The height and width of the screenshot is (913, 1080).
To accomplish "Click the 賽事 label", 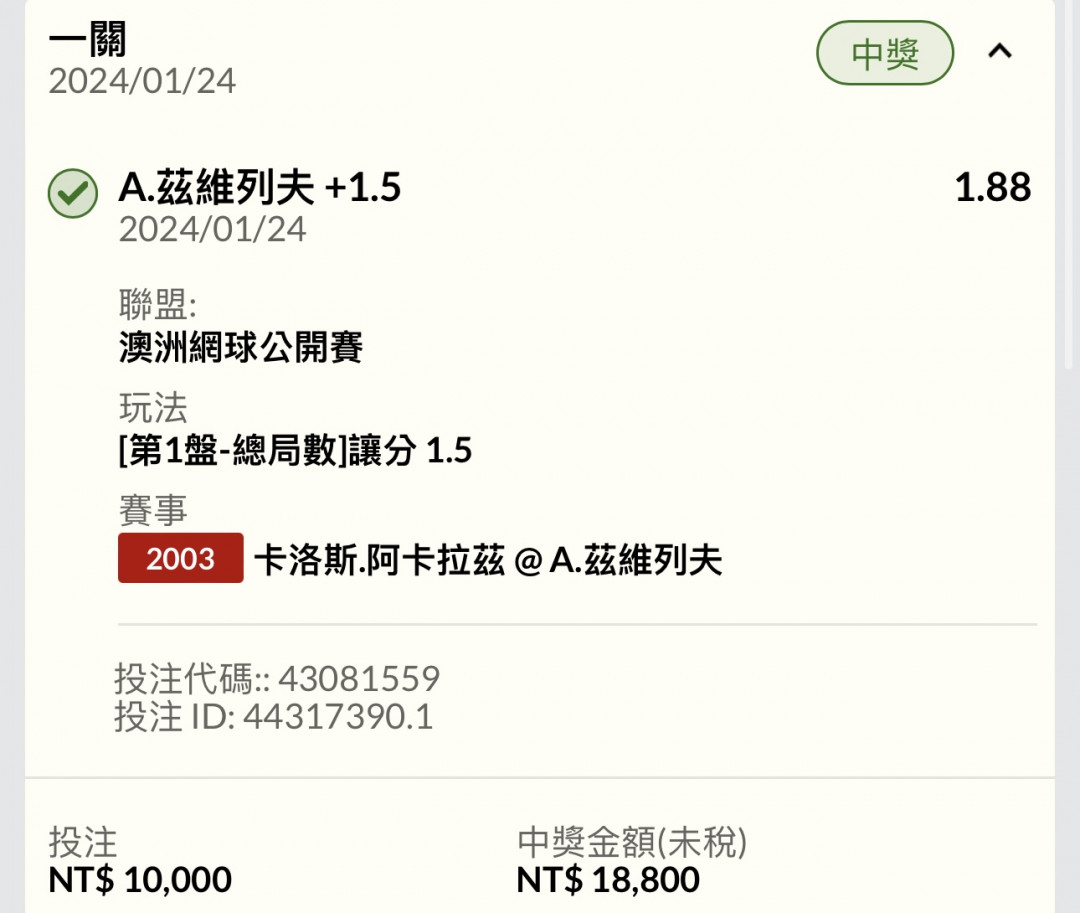I will [153, 511].
